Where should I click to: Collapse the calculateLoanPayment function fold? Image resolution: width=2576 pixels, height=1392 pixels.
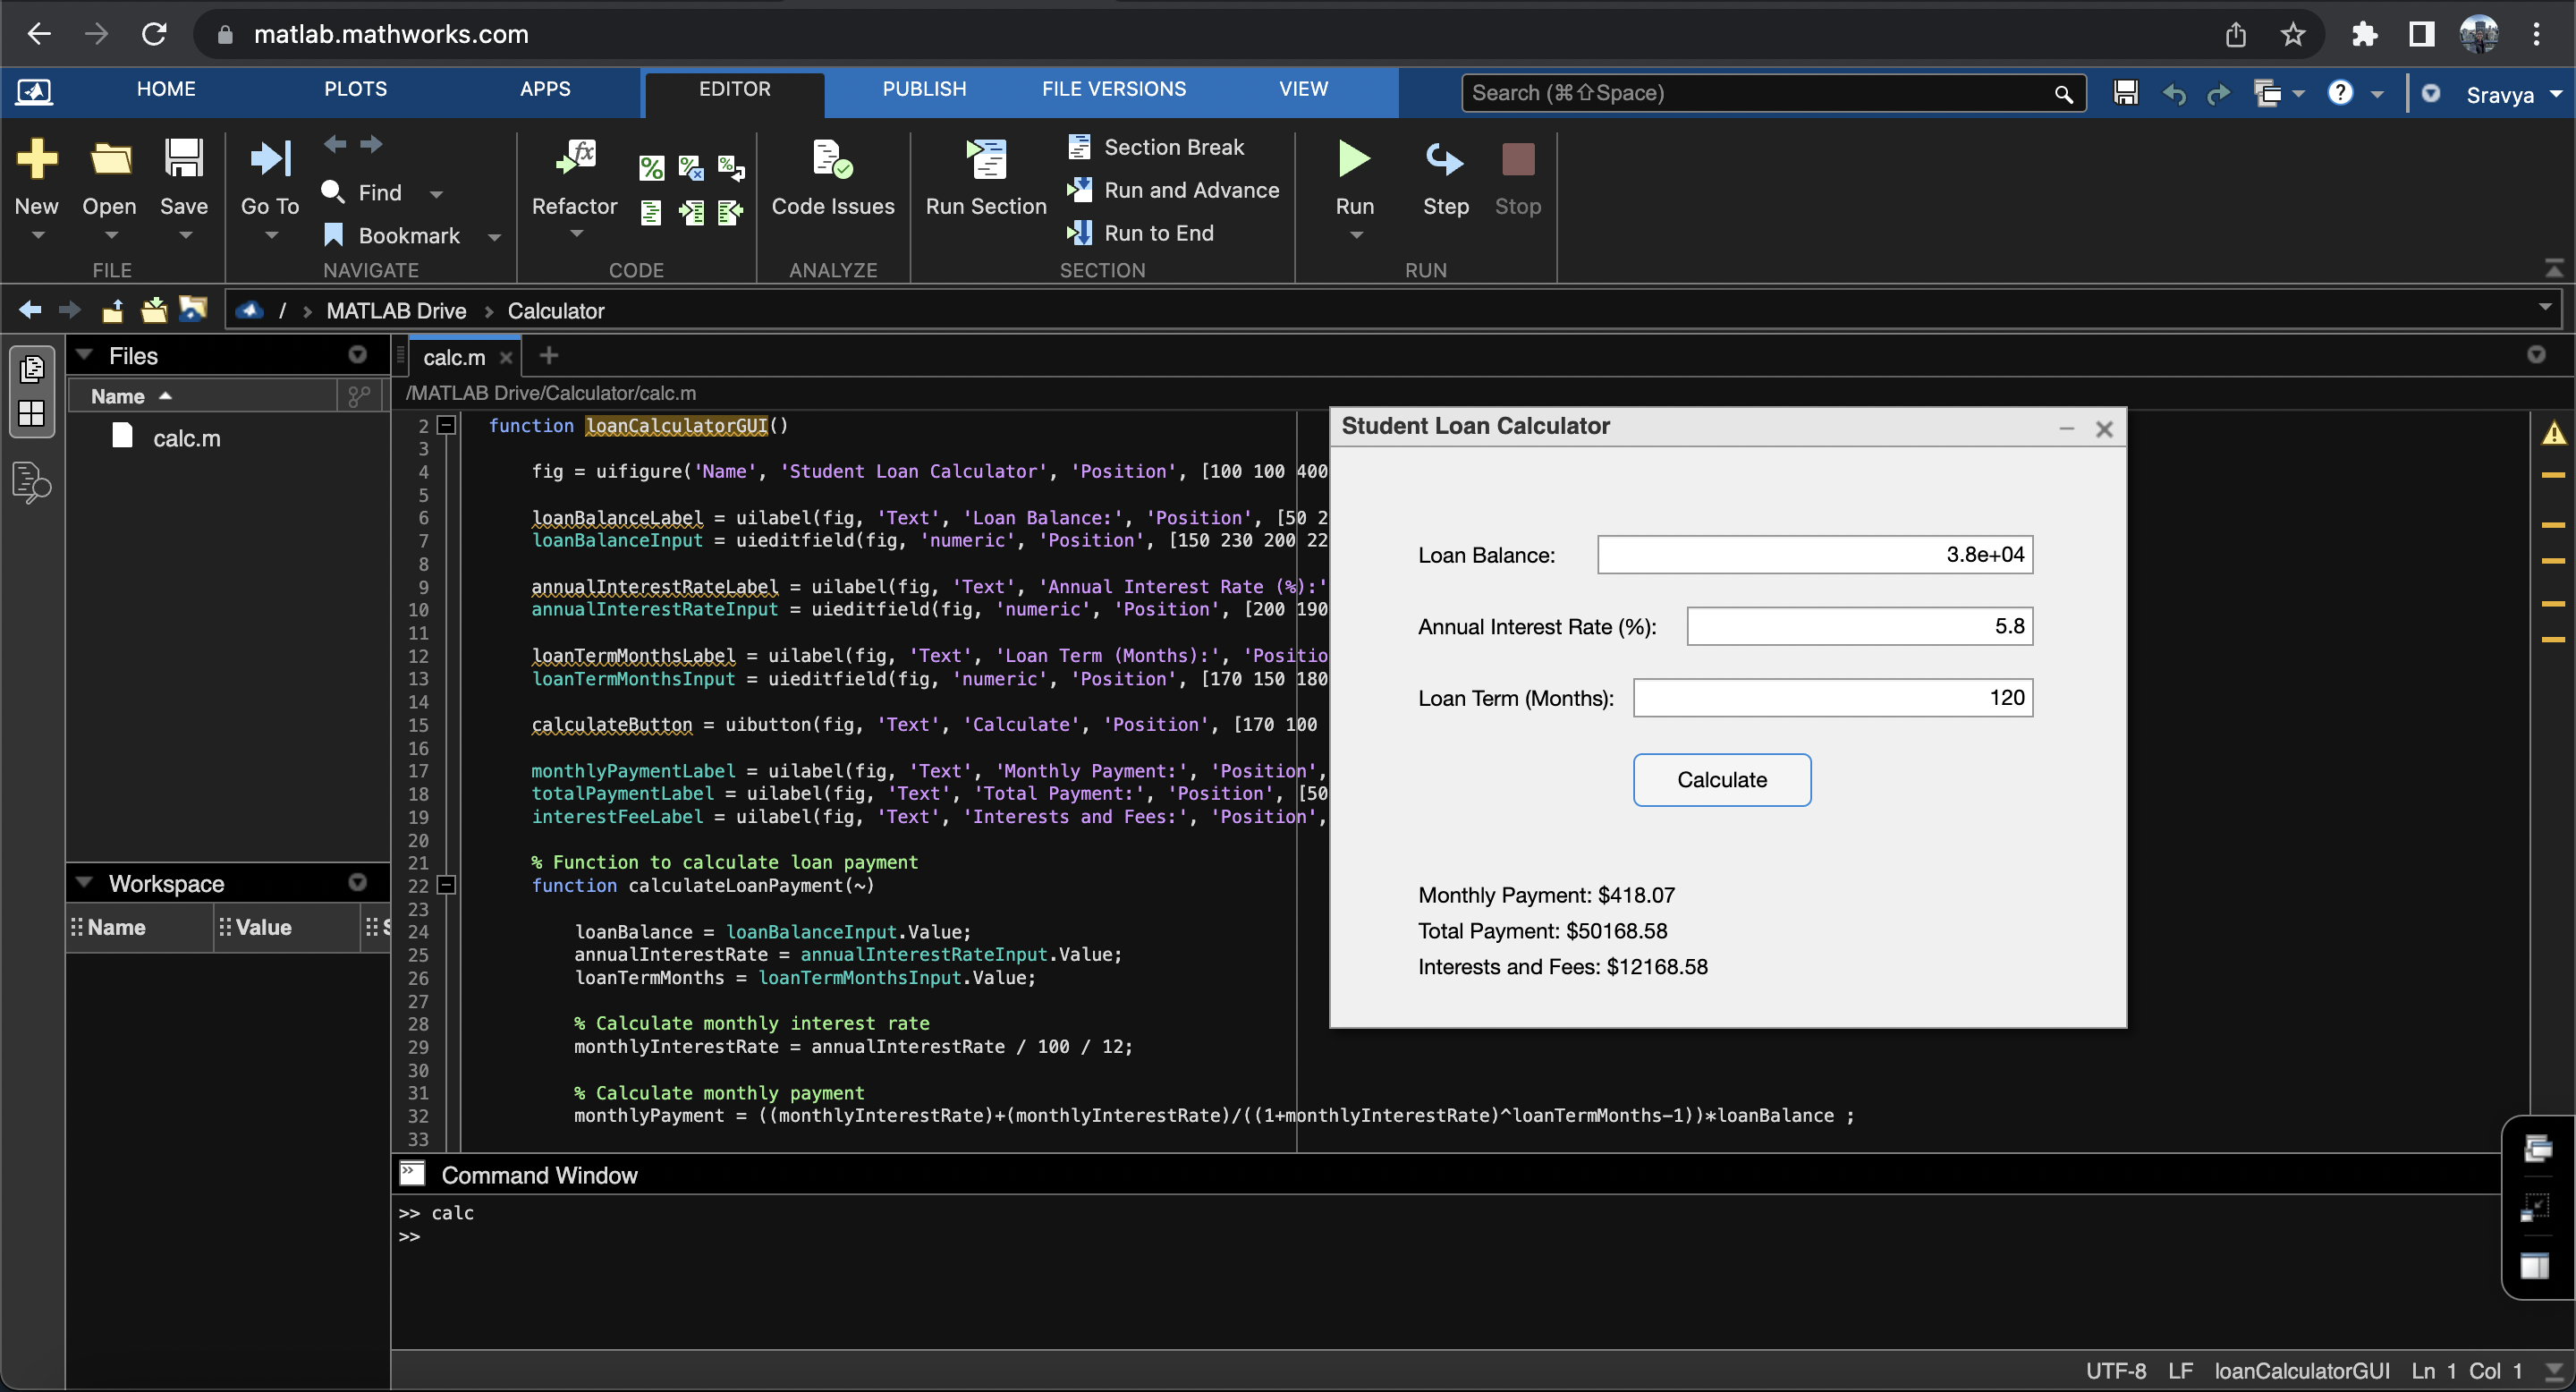pos(447,886)
